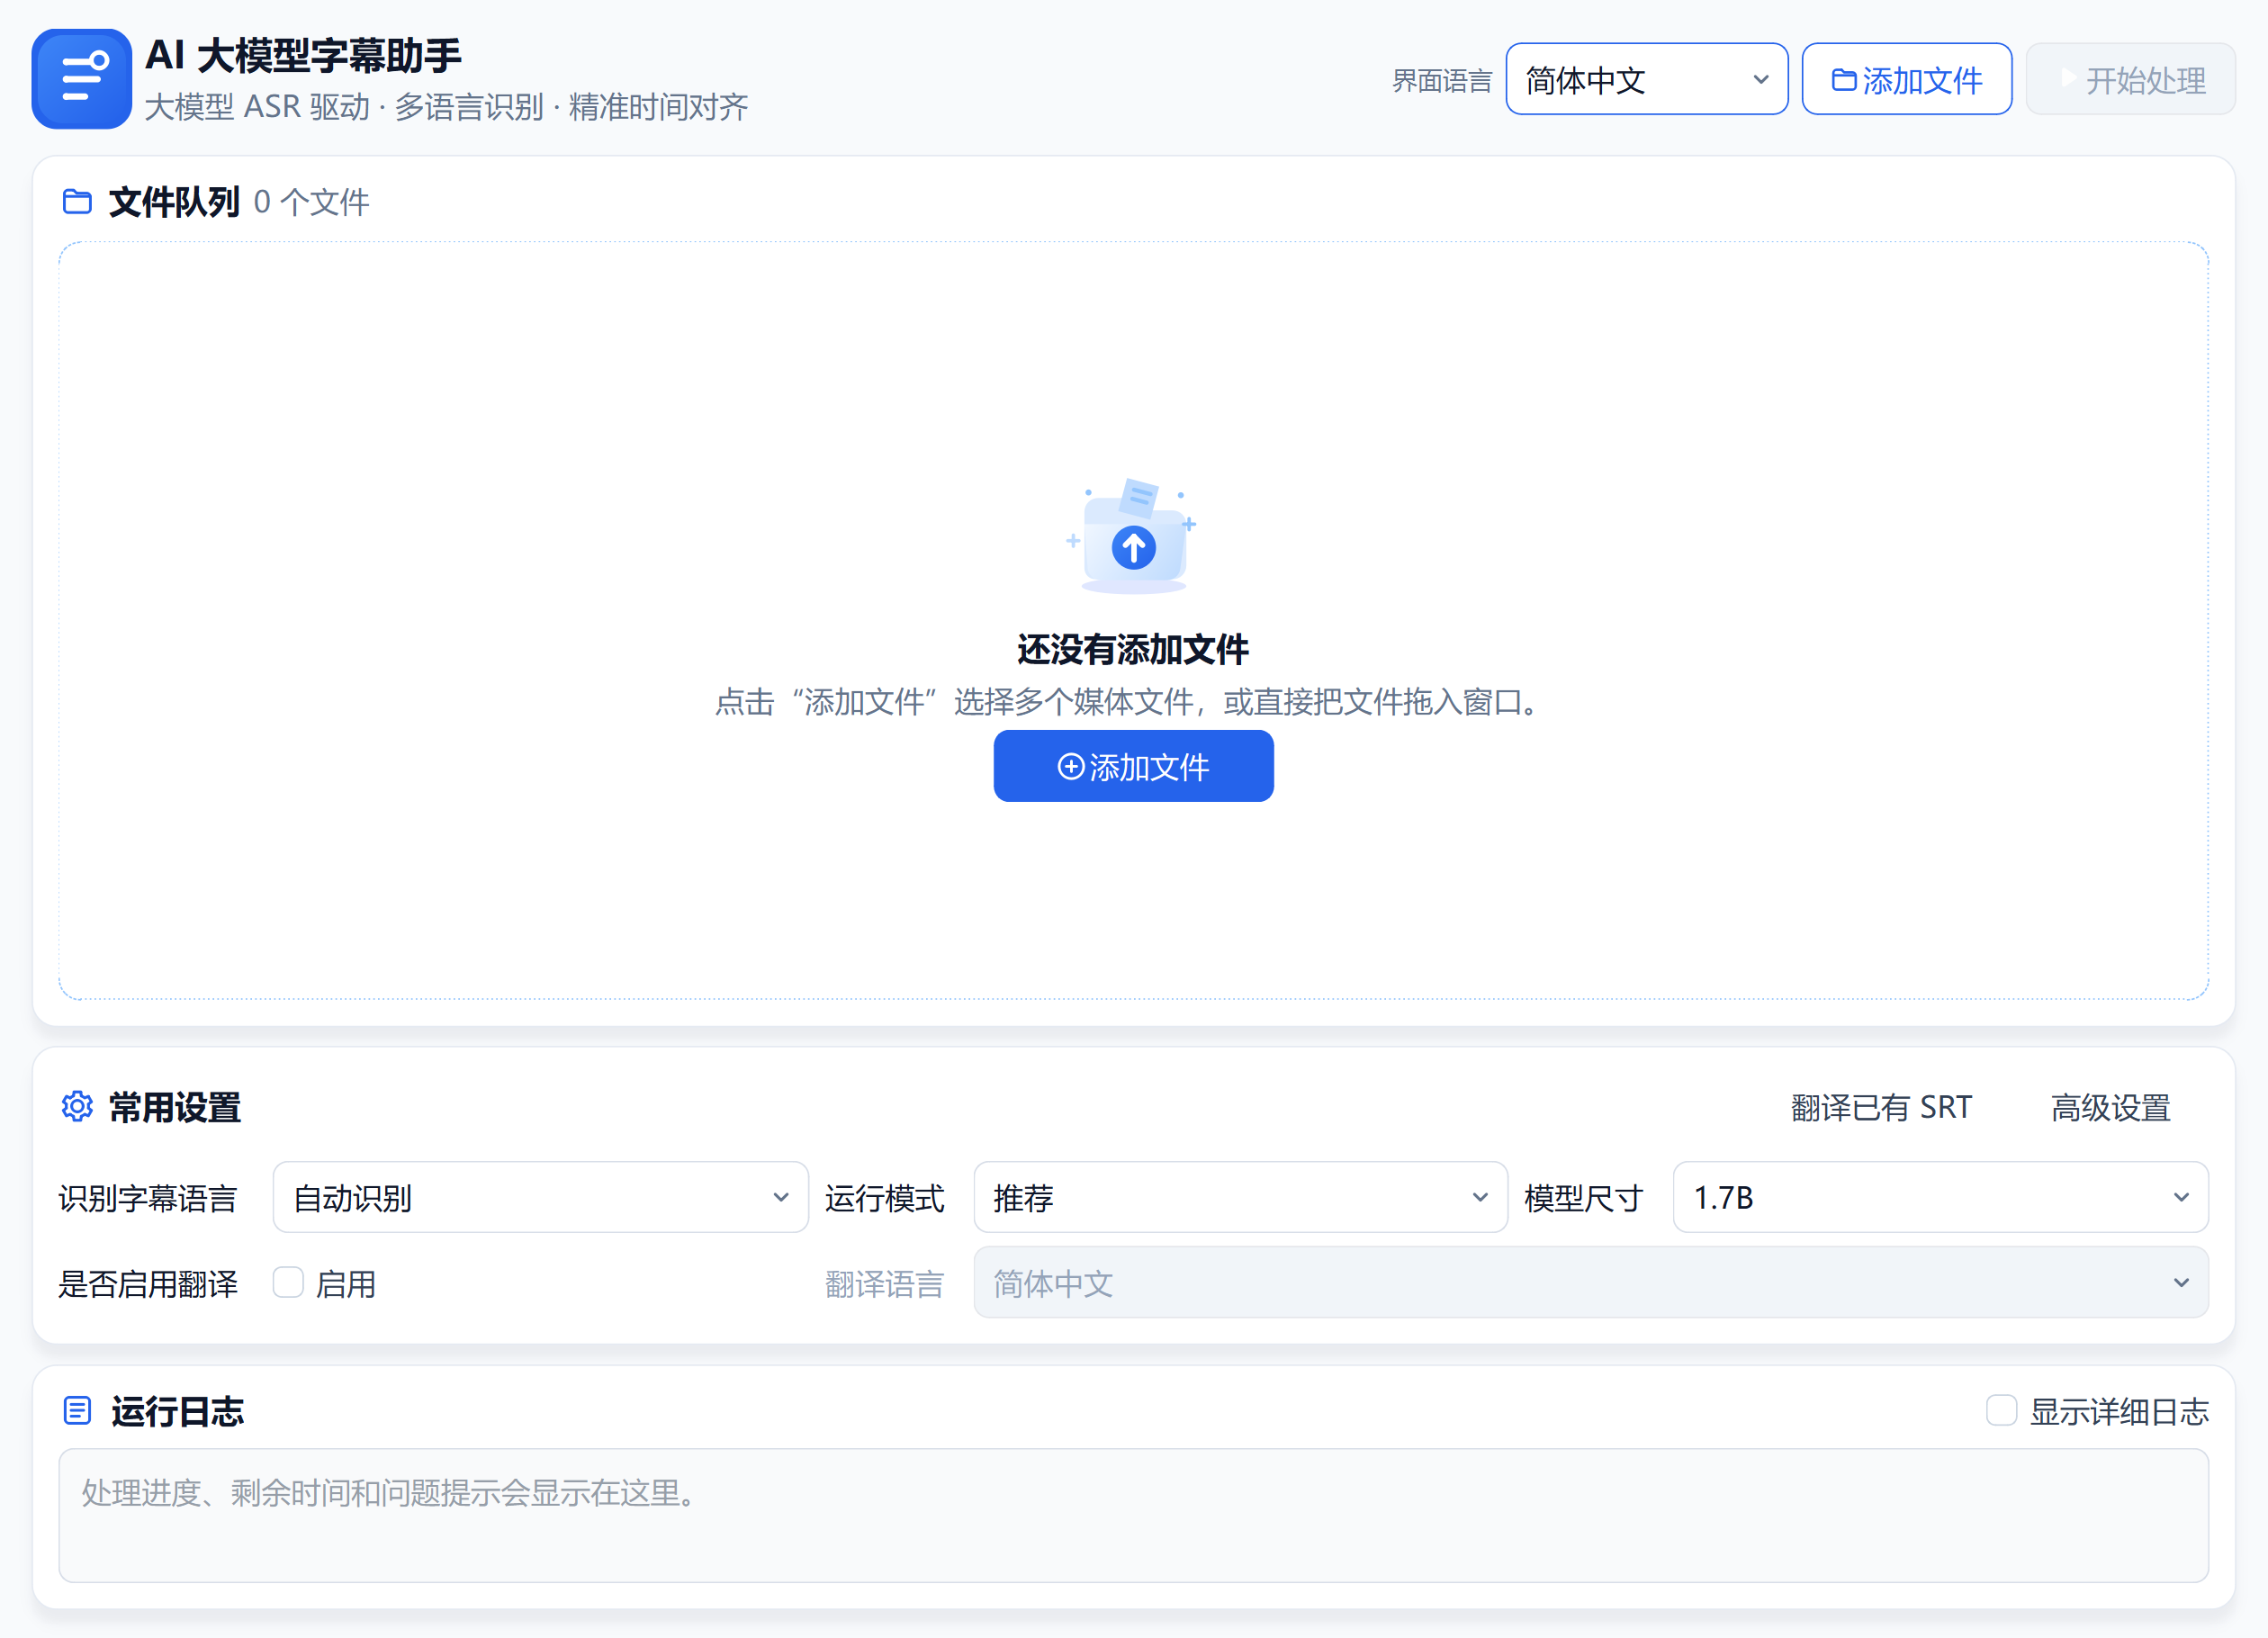This screenshot has width=2268, height=1638.
Task: Click the 文件队列 heading text
Action: pyautogui.click(x=174, y=203)
